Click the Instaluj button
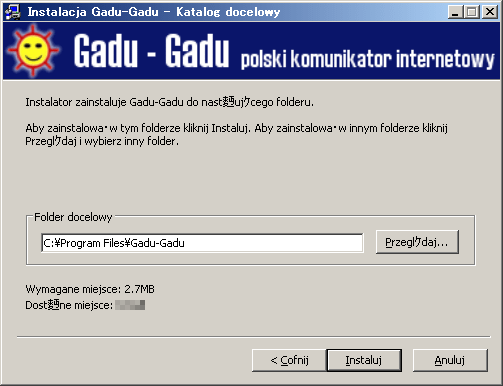Image resolution: width=503 pixels, height=386 pixels. click(364, 360)
